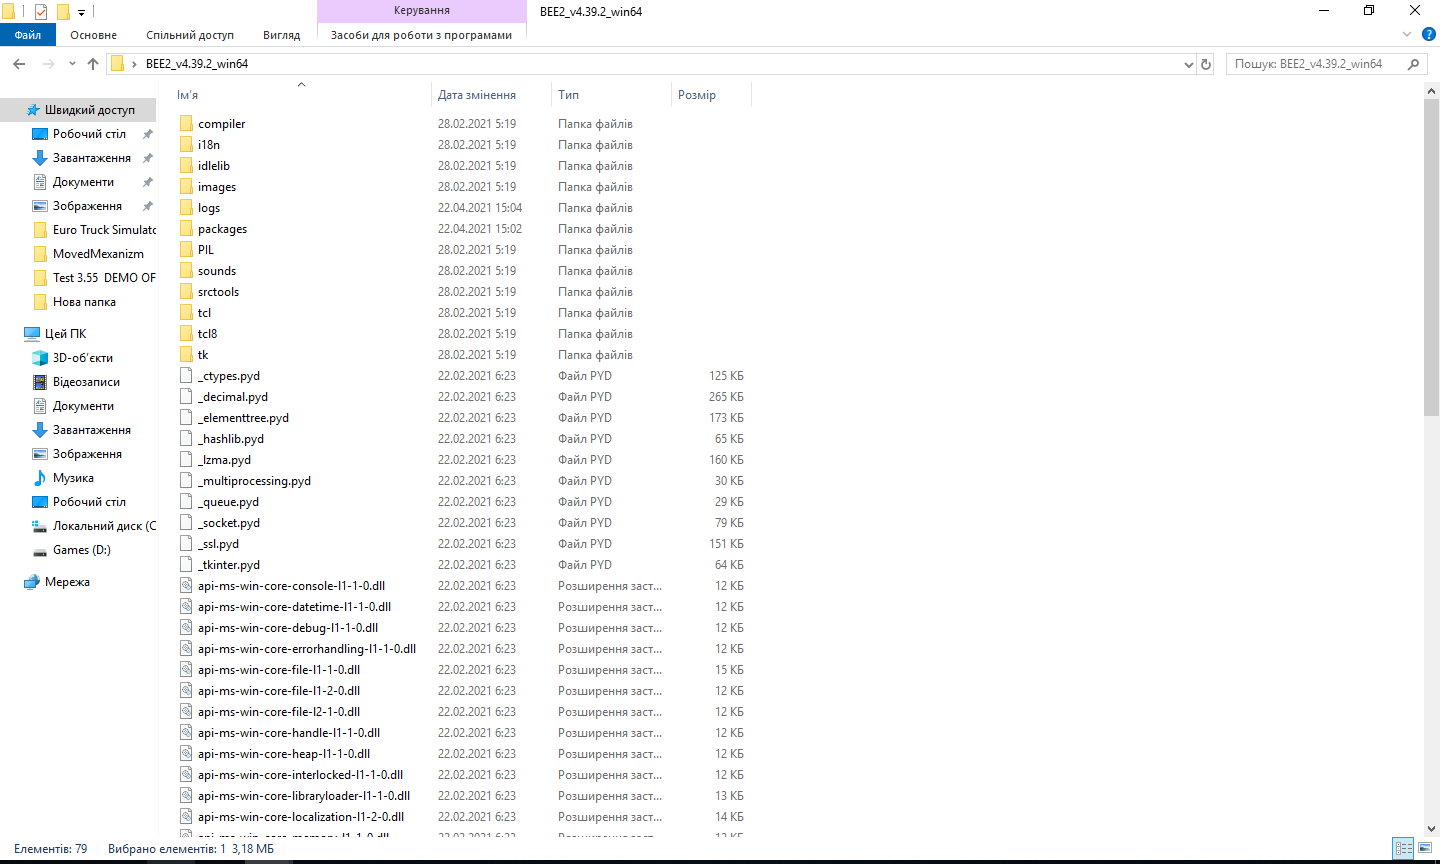1440x864 pixels.
Task: Switch to details view in the status bar
Action: (1403, 847)
